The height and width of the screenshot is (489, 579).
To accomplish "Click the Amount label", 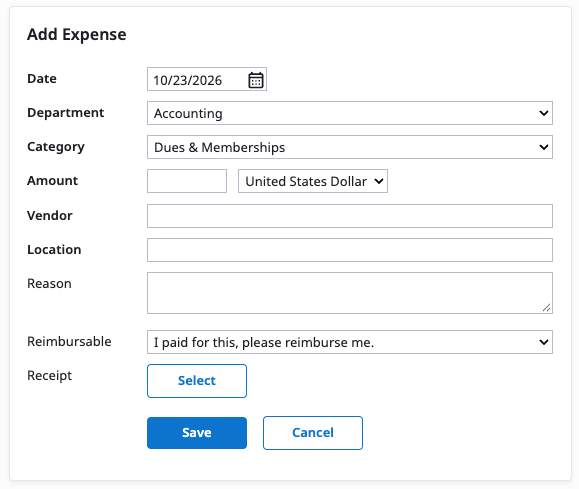I will 52,181.
